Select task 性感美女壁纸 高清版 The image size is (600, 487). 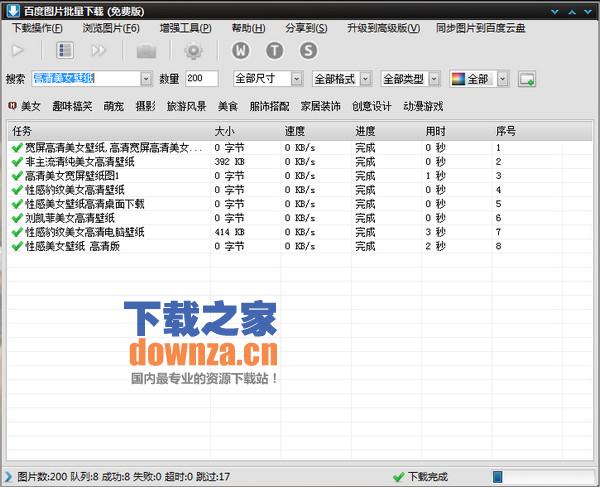tap(73, 246)
